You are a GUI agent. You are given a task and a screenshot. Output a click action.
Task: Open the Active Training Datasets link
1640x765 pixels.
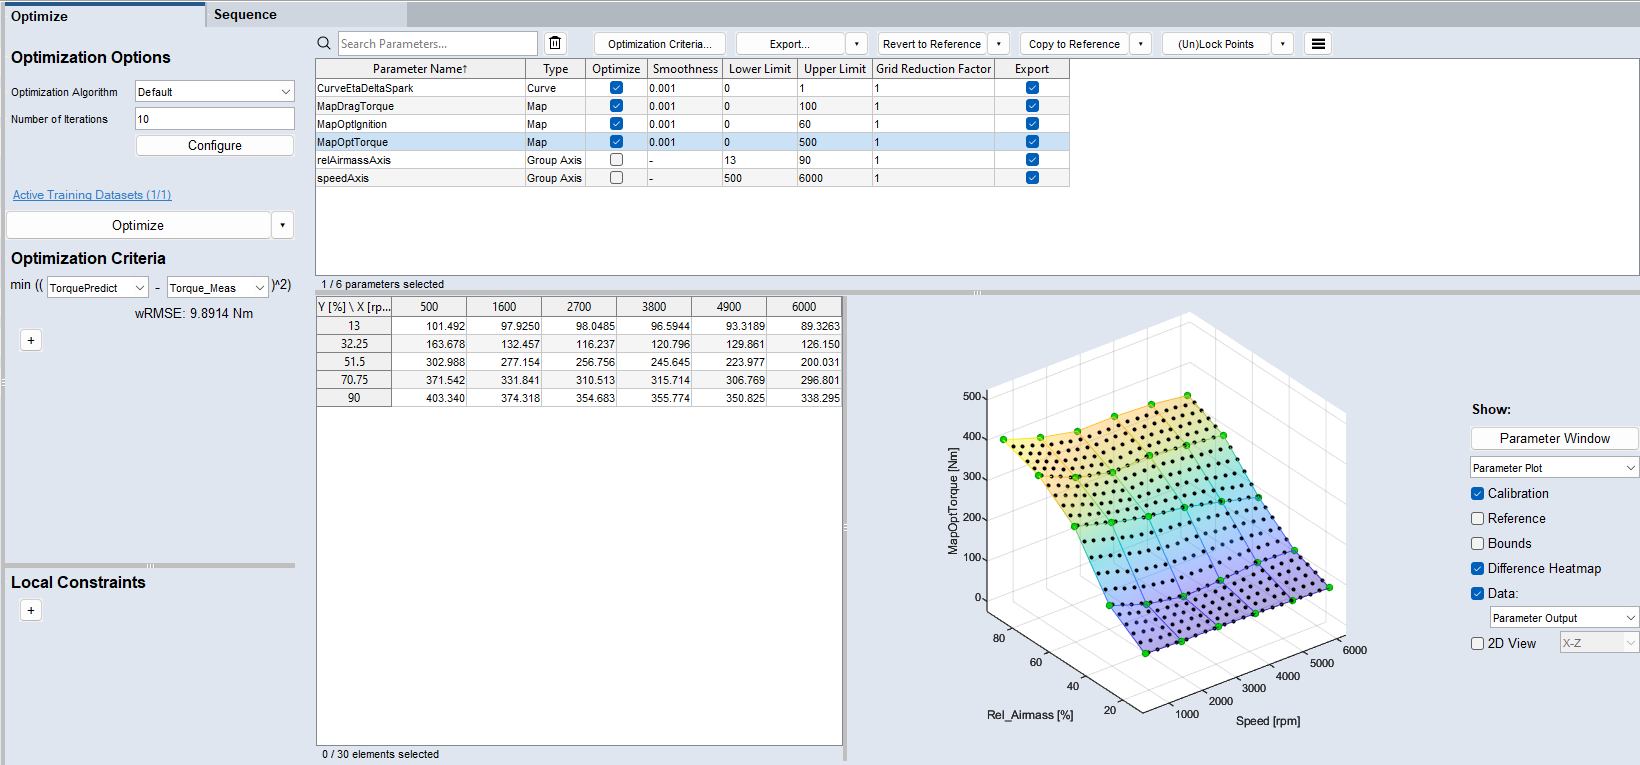click(x=92, y=195)
